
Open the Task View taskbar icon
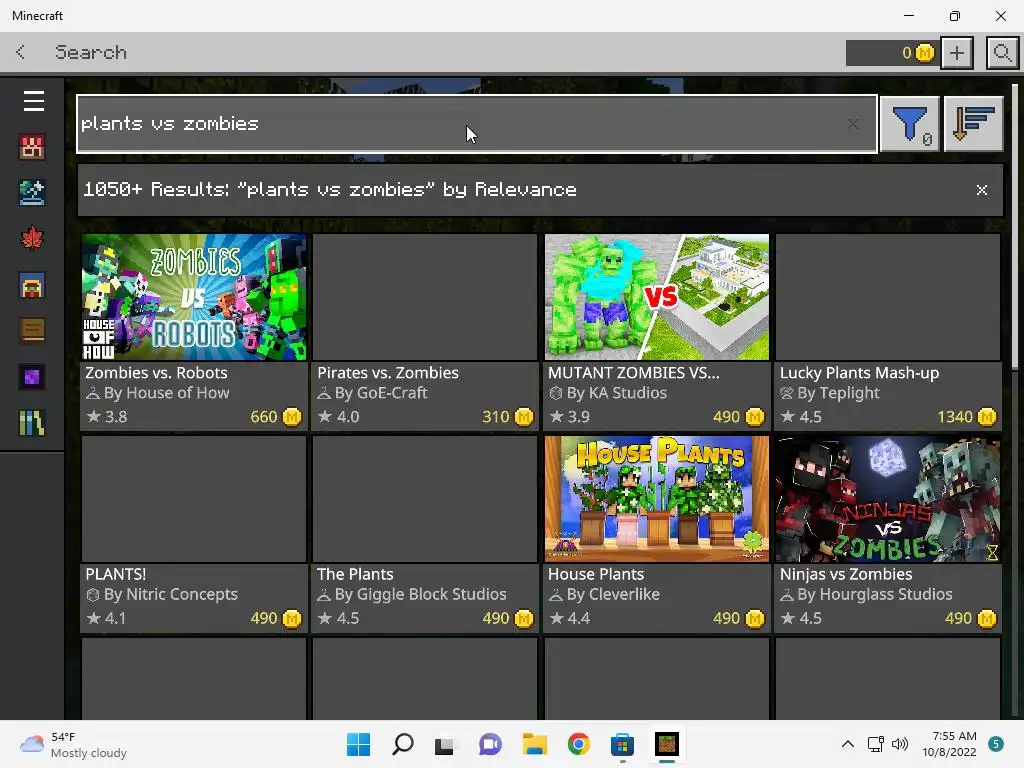446,744
